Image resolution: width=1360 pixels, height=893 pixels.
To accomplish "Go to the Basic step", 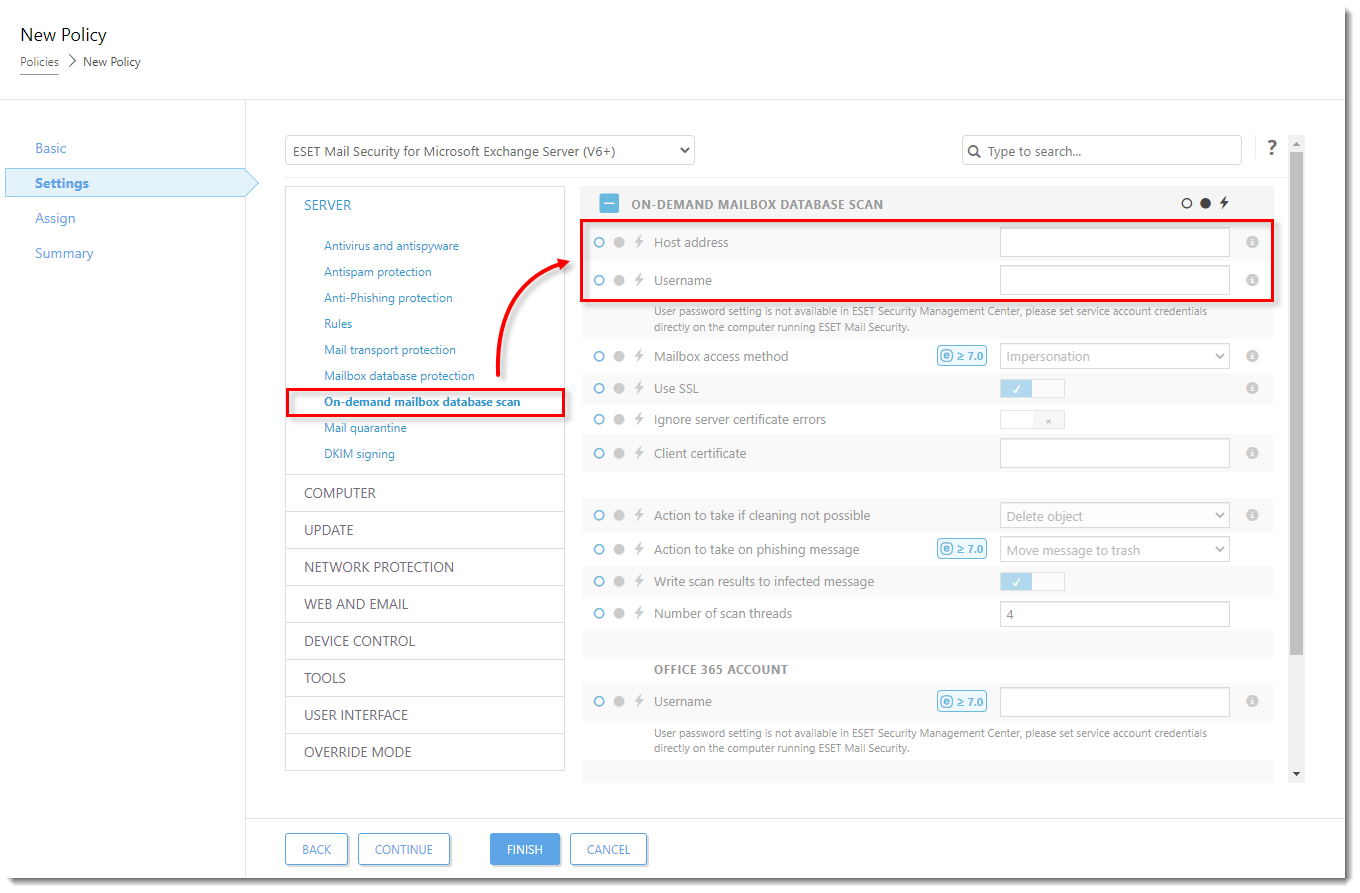I will tap(51, 148).
